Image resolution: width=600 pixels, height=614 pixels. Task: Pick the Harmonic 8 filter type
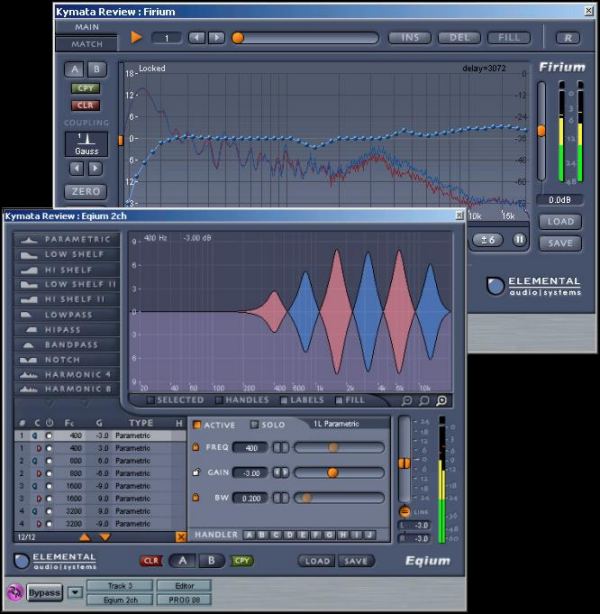[67, 389]
